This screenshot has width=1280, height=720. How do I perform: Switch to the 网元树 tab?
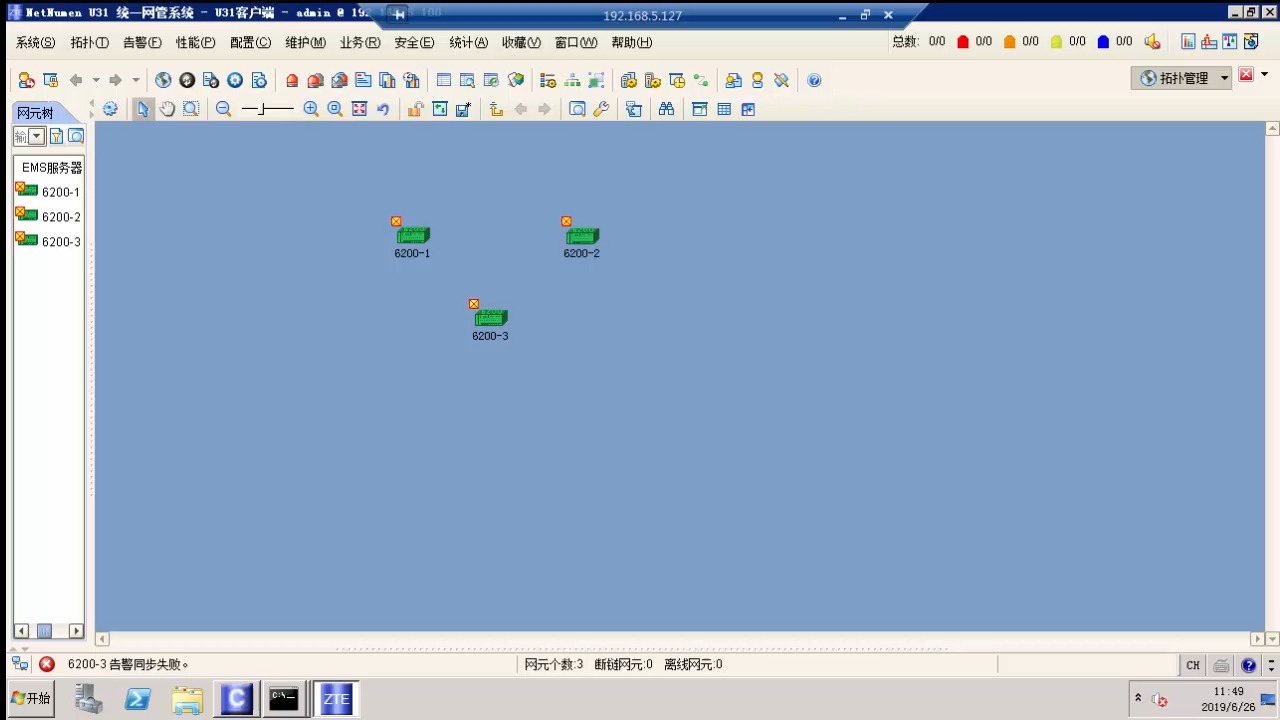pyautogui.click(x=36, y=113)
